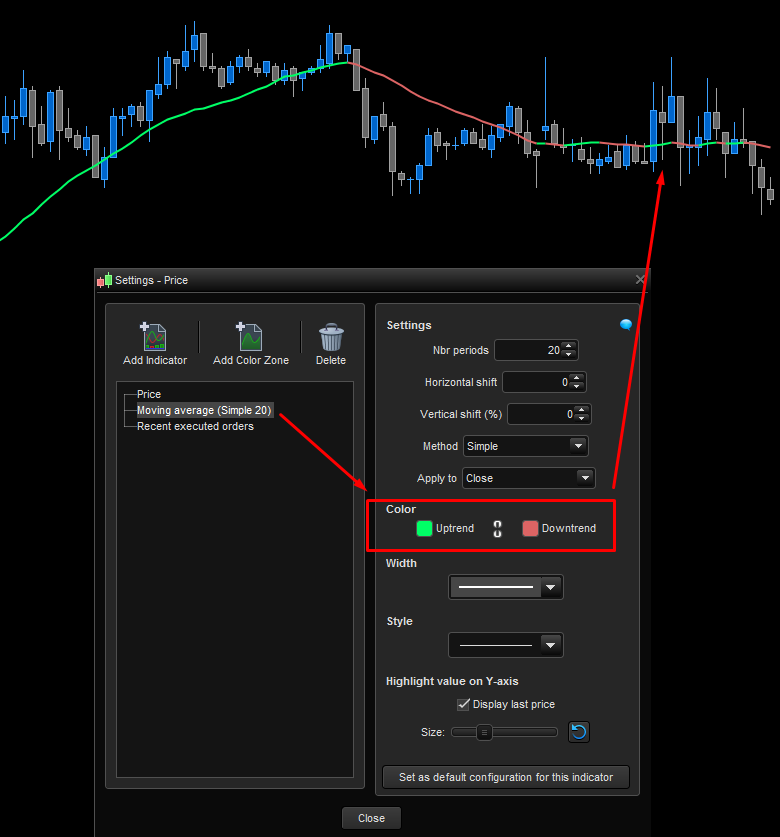Select Moving average (Simple 20) item
This screenshot has width=780, height=837.
tap(204, 410)
